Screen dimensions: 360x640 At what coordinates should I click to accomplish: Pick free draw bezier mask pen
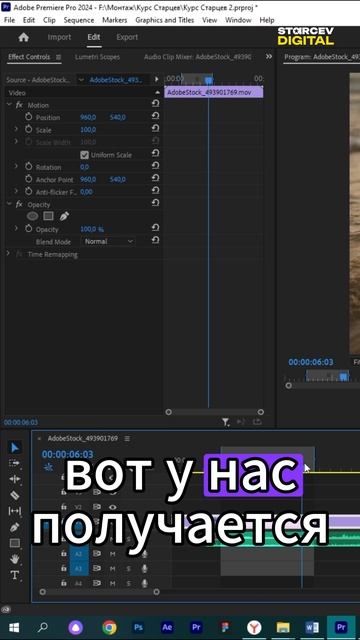(64, 216)
